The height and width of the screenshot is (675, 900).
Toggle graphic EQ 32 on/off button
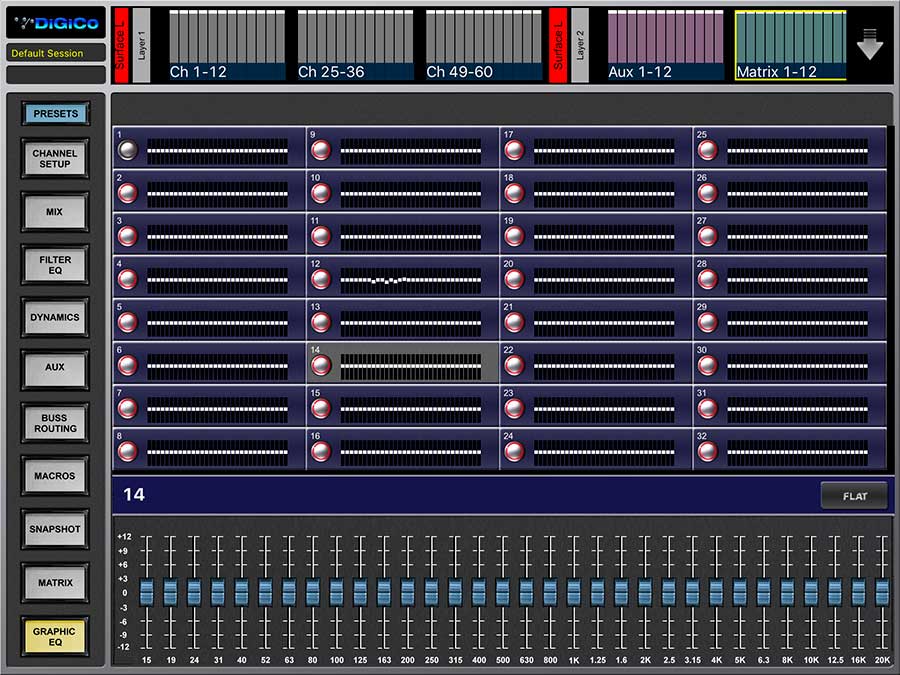(708, 452)
